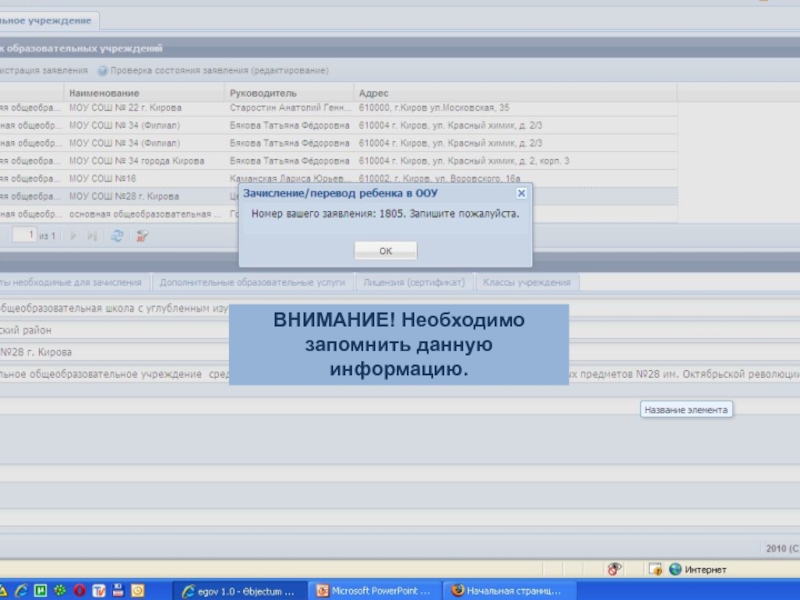The height and width of the screenshot is (600, 800).
Task: Click the Адрес column header
Action: (x=373, y=93)
